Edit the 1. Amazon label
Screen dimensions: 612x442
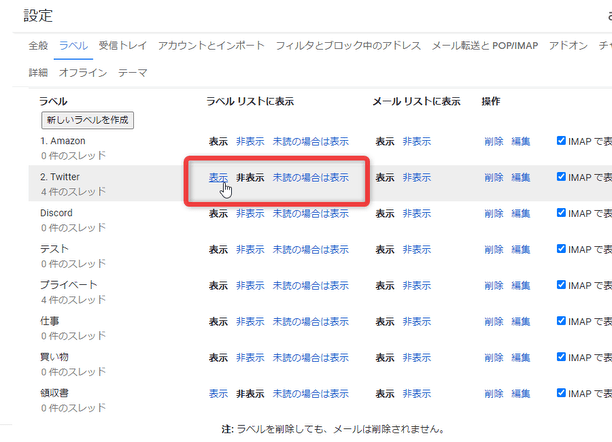(x=521, y=141)
